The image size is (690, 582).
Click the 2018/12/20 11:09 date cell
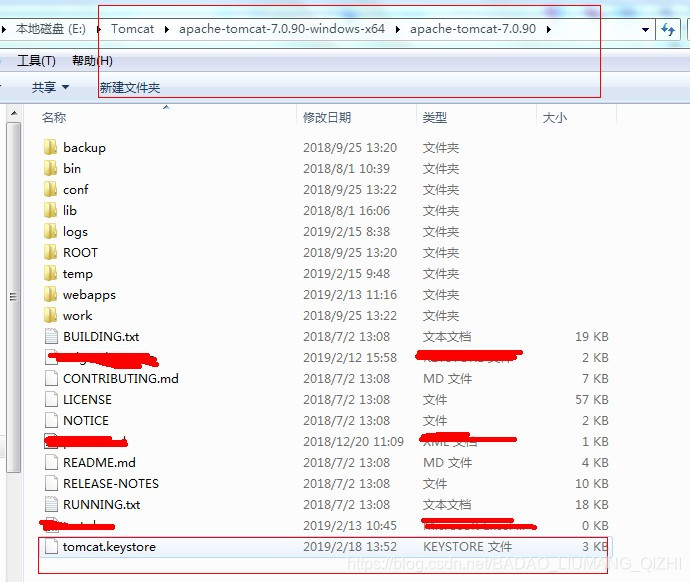pyautogui.click(x=353, y=442)
